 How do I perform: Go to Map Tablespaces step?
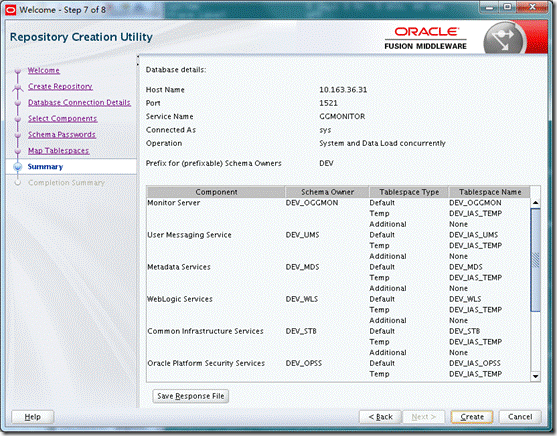pos(59,151)
